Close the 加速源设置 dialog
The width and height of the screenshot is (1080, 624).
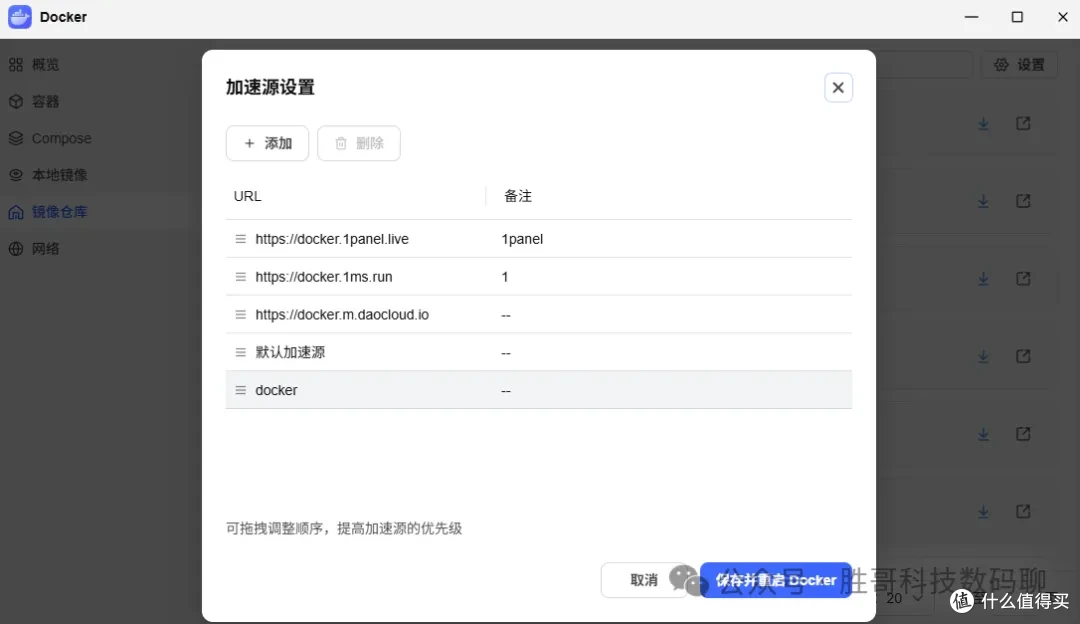pyautogui.click(x=838, y=87)
